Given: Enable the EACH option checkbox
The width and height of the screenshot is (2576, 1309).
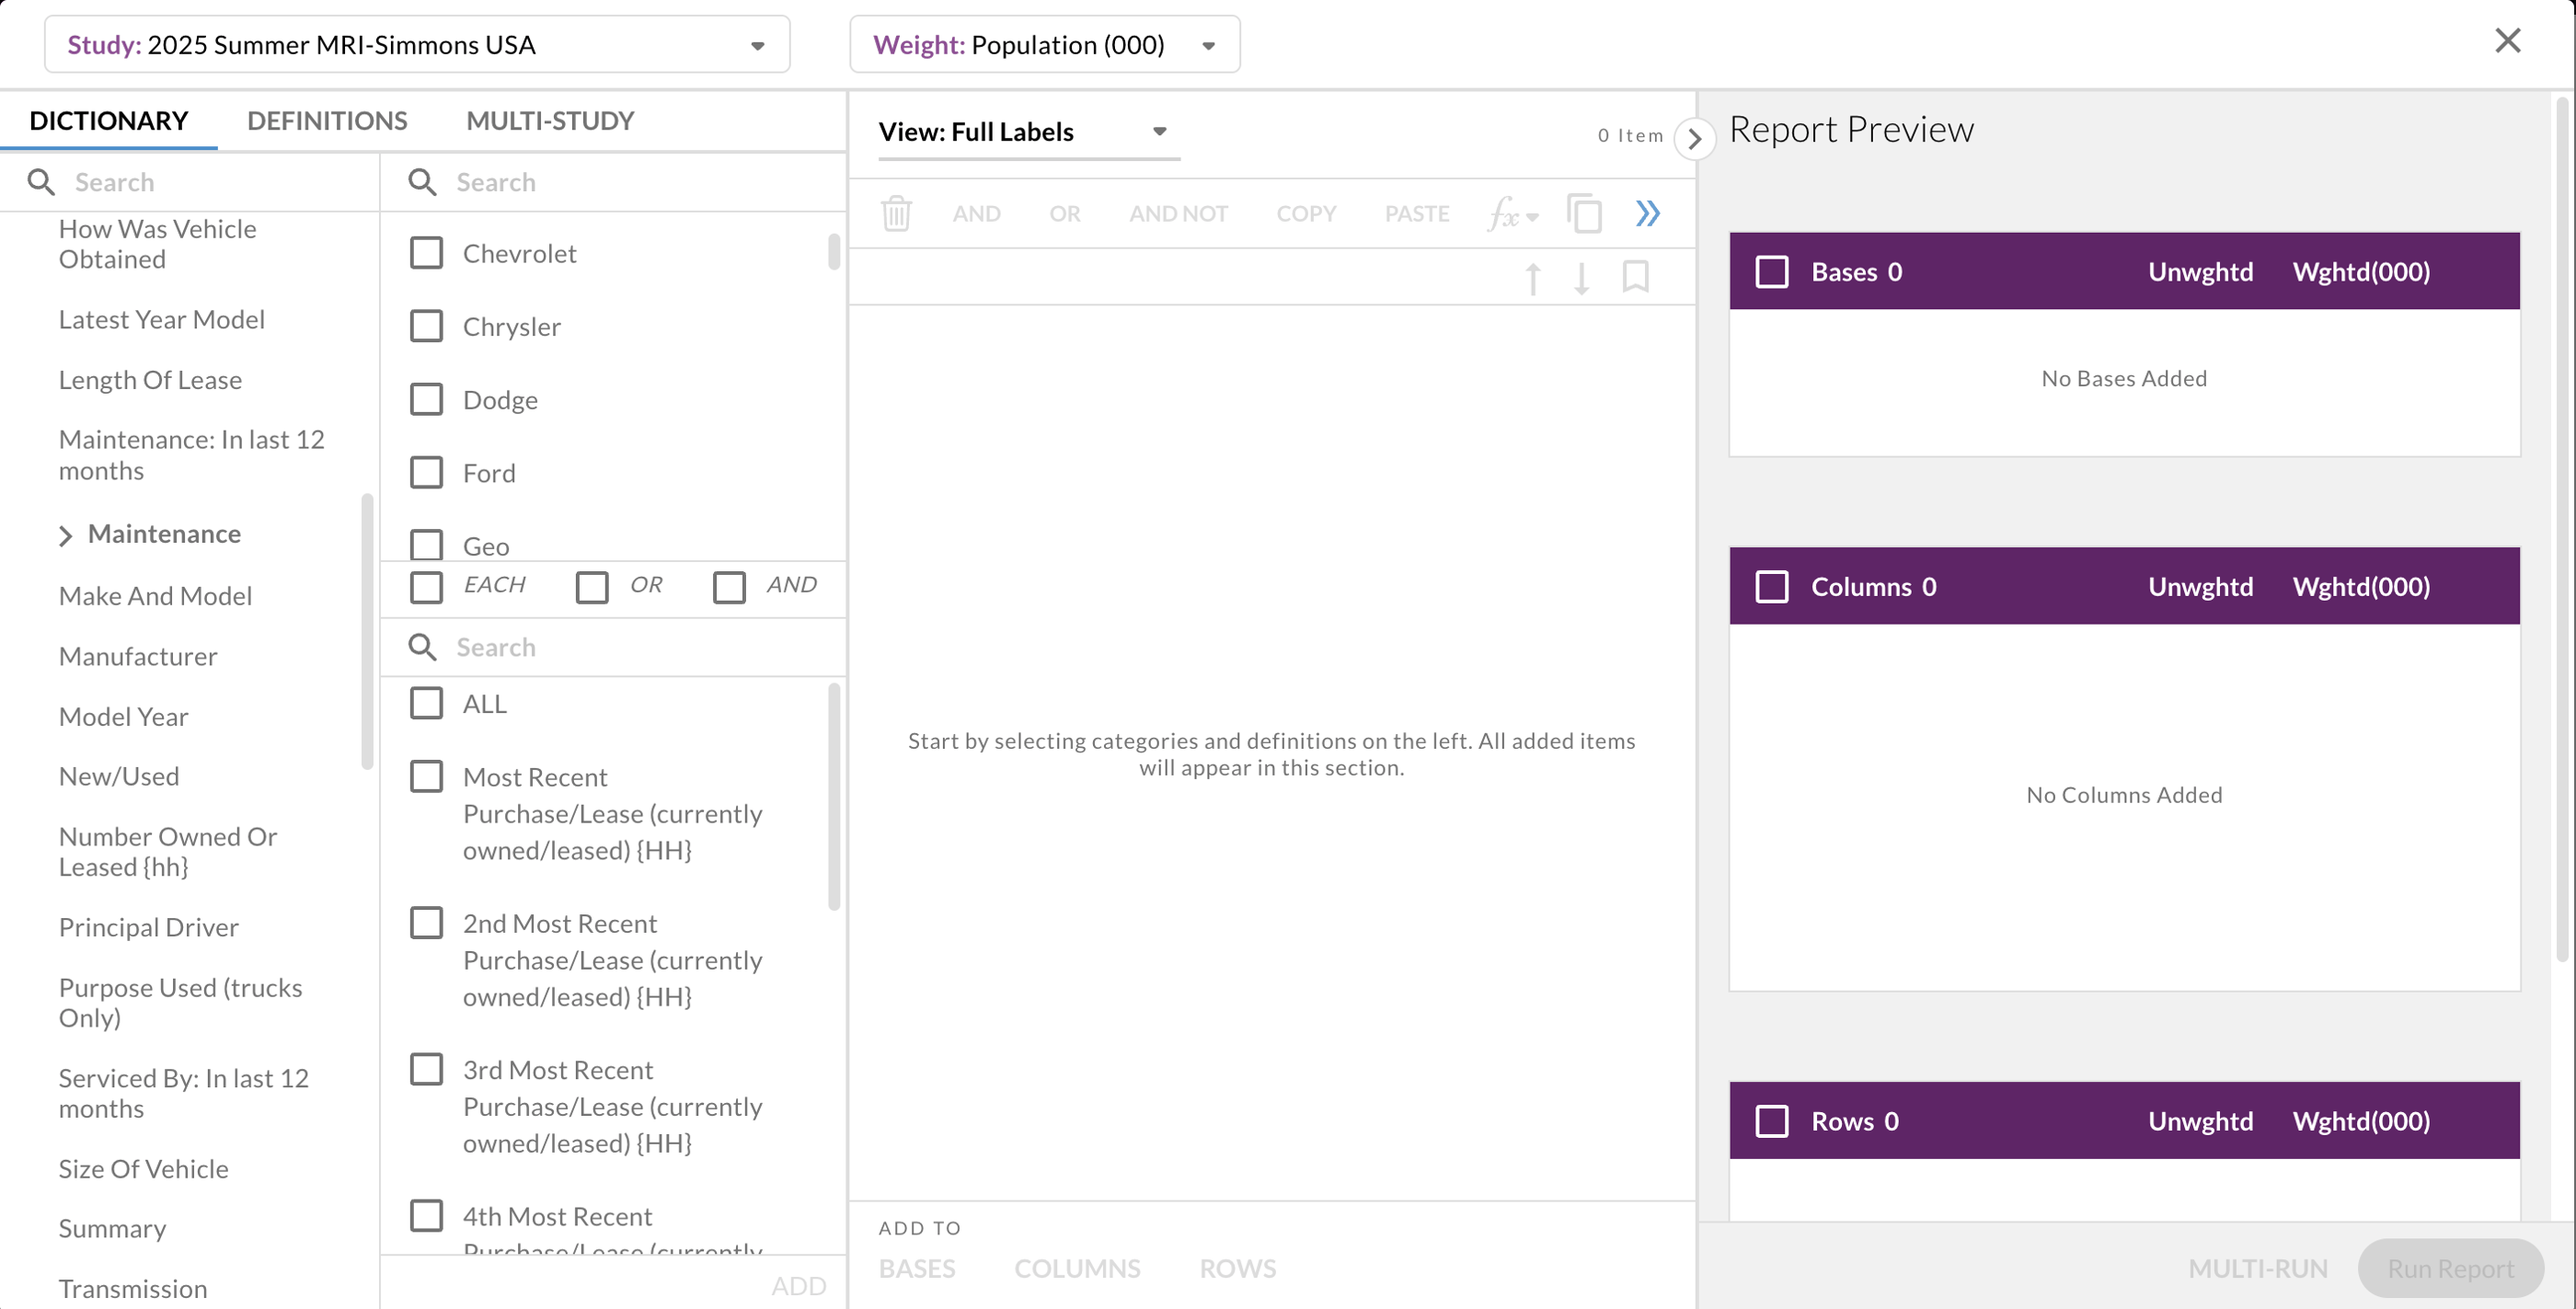Looking at the screenshot, I should 427,586.
